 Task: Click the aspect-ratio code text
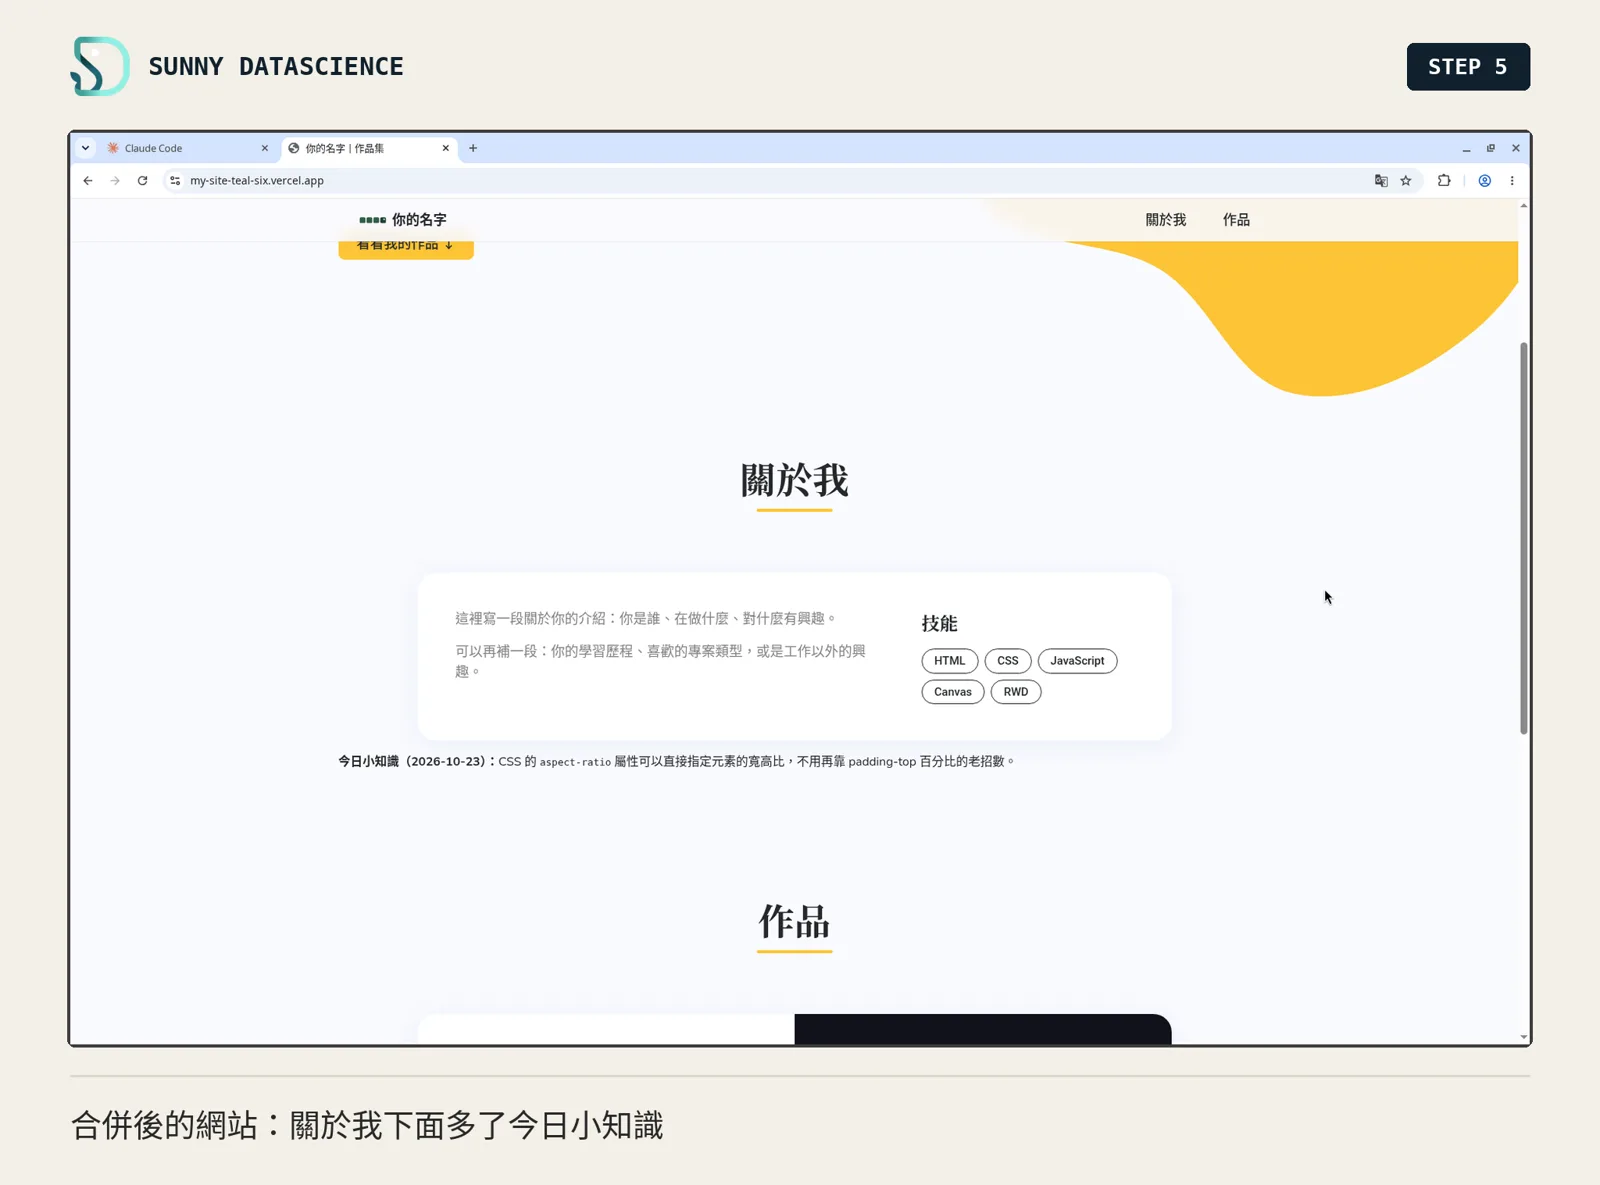[575, 762]
